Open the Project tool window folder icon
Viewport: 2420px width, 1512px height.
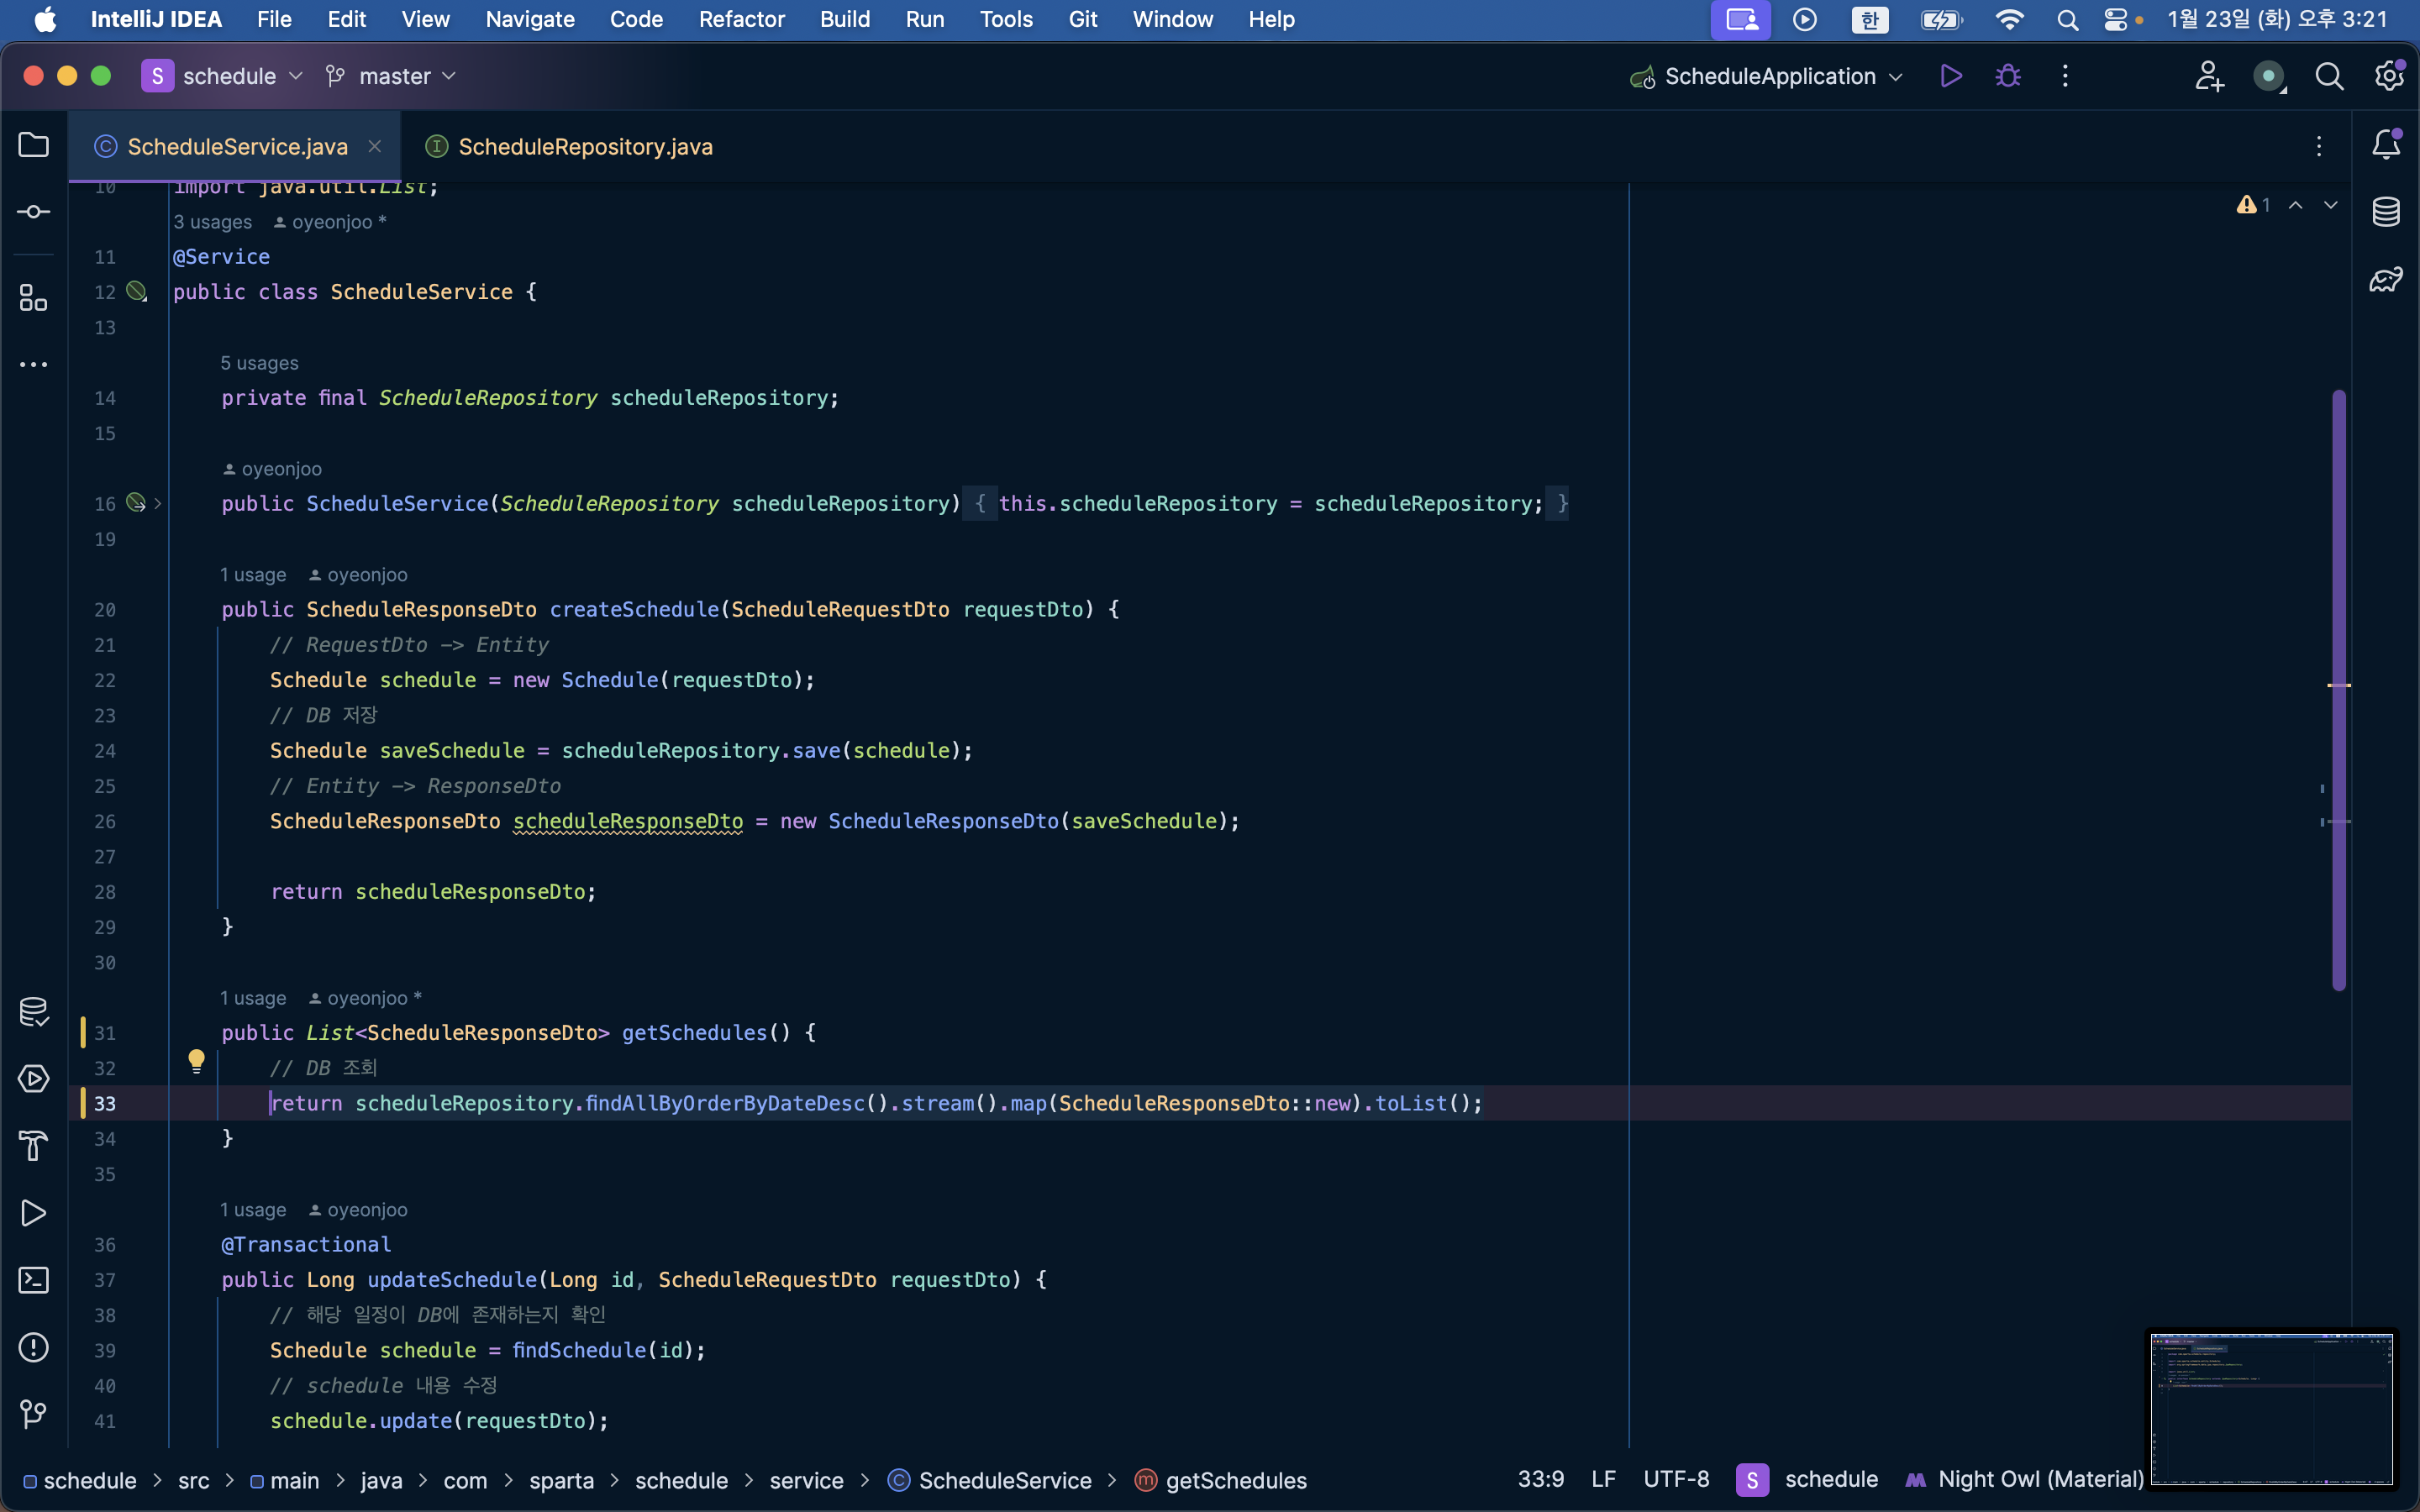coord(33,146)
